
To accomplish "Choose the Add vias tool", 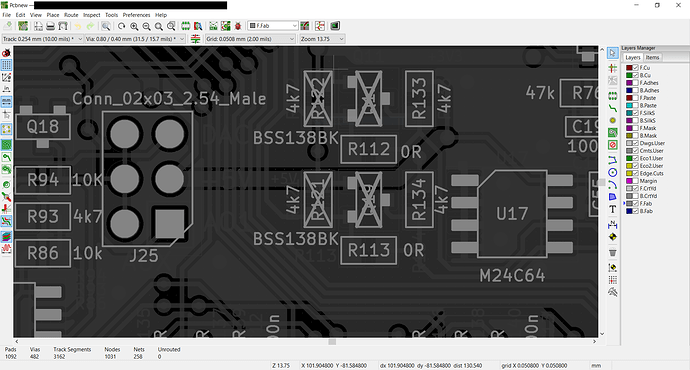I will (x=613, y=120).
